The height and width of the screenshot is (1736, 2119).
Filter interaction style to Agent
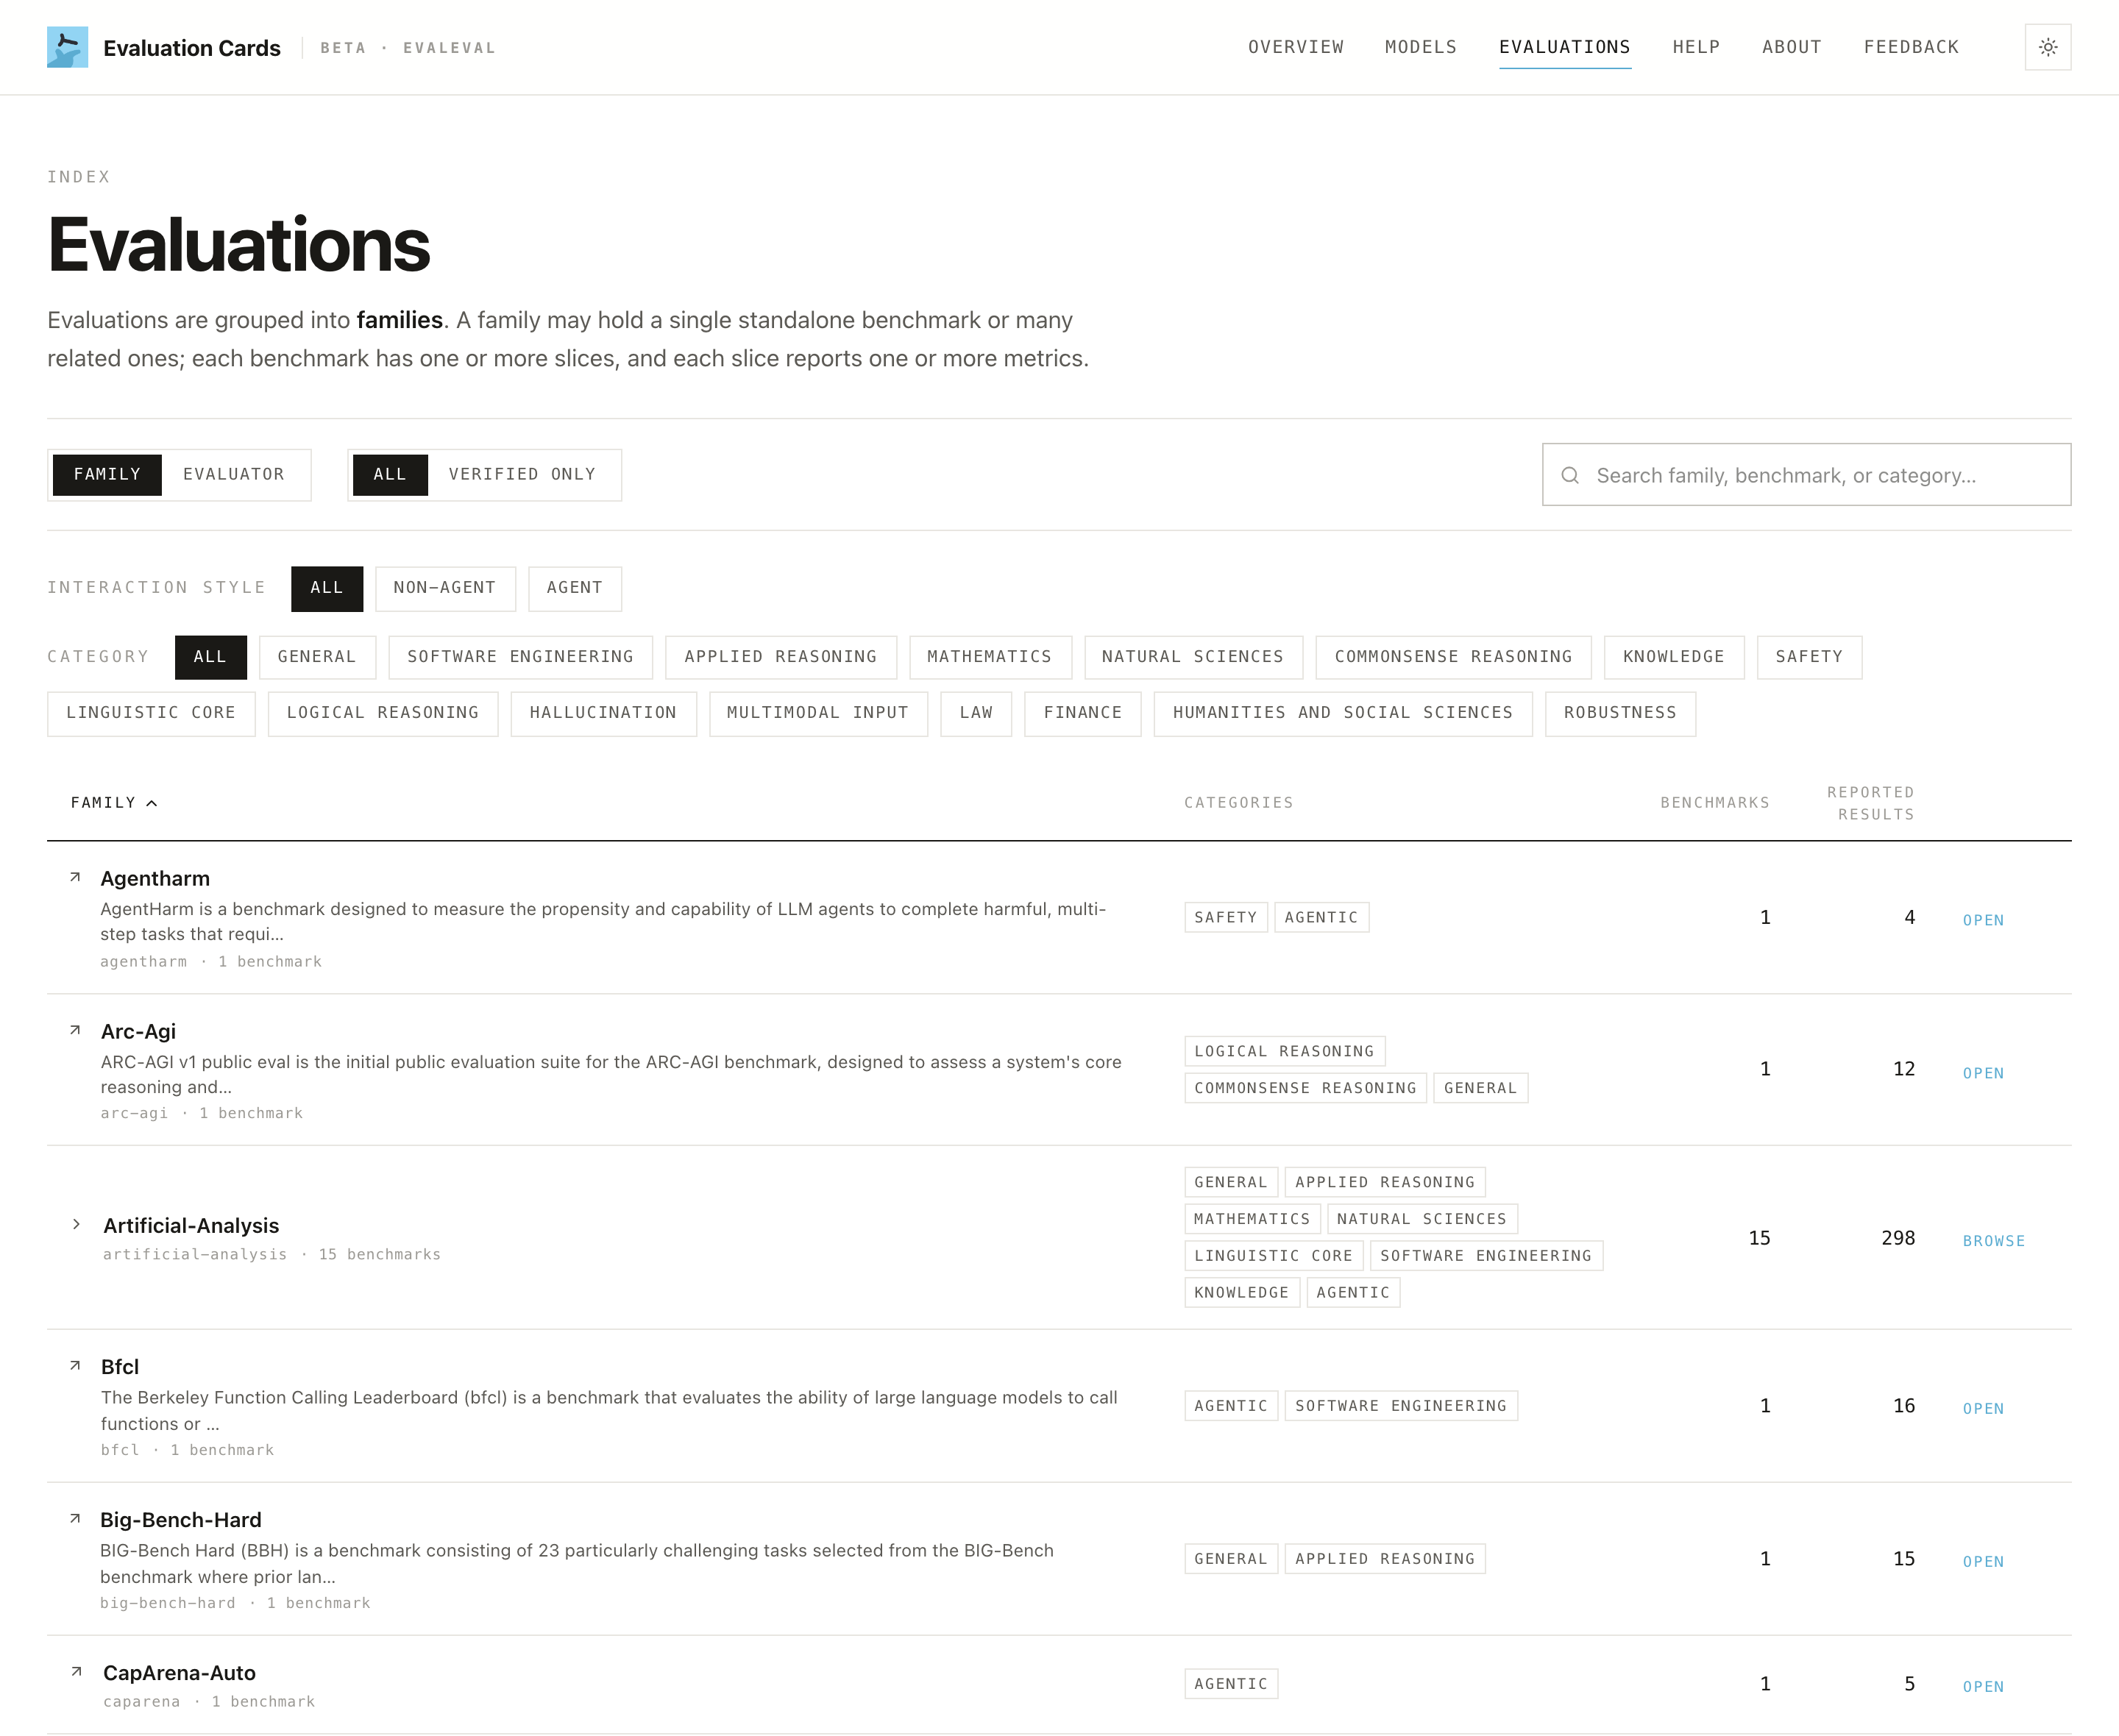575,588
